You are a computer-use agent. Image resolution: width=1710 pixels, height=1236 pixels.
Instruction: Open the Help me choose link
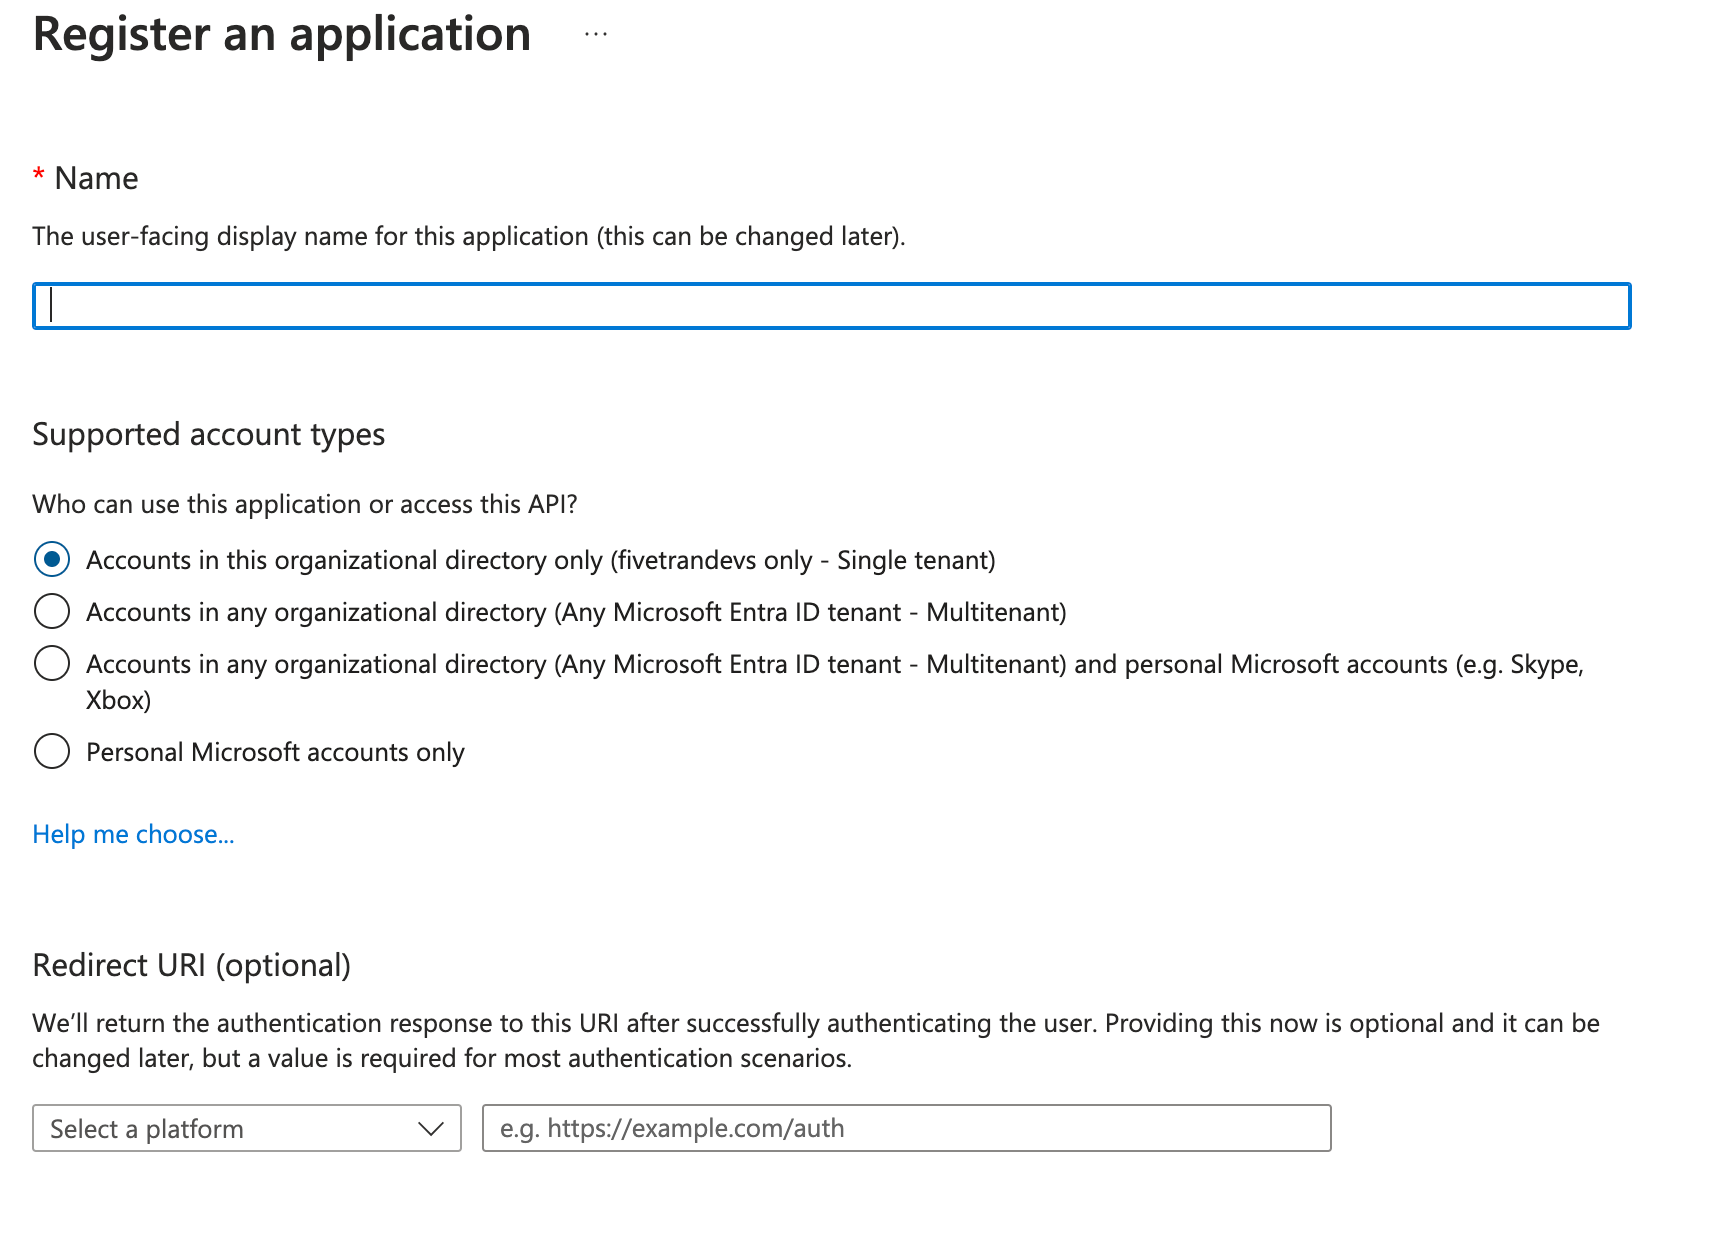click(x=133, y=834)
